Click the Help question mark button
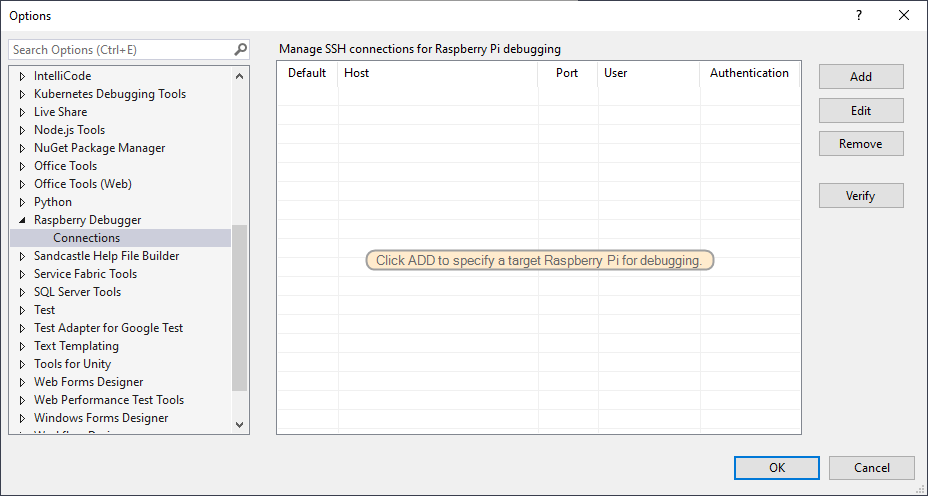 tap(858, 15)
